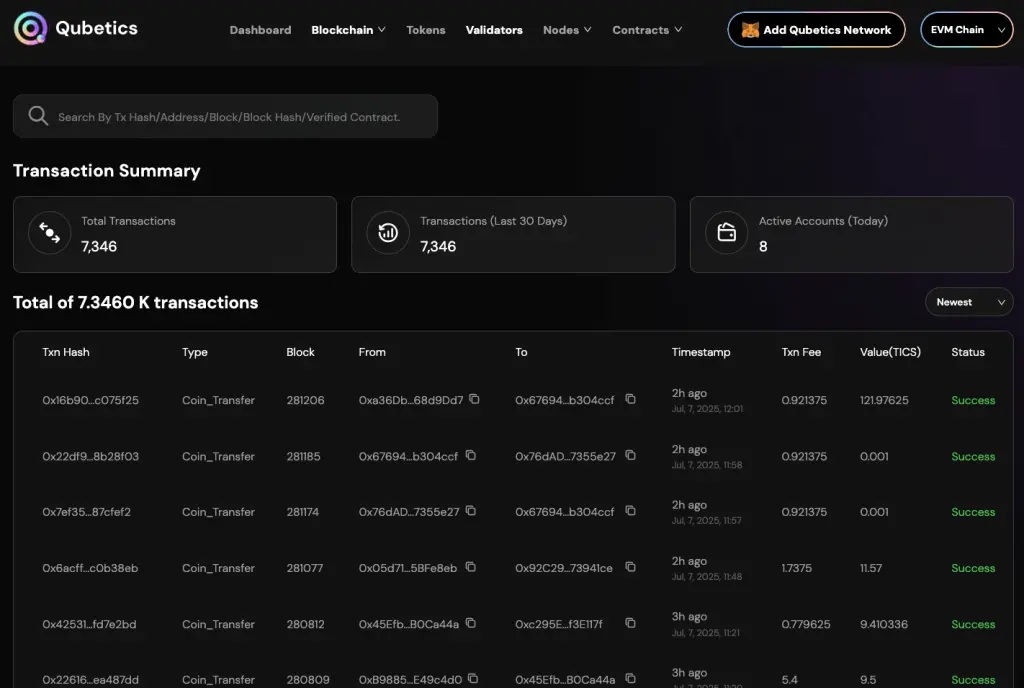This screenshot has width=1024, height=688.
Task: Click Add Qubetics Network button
Action: (x=816, y=29)
